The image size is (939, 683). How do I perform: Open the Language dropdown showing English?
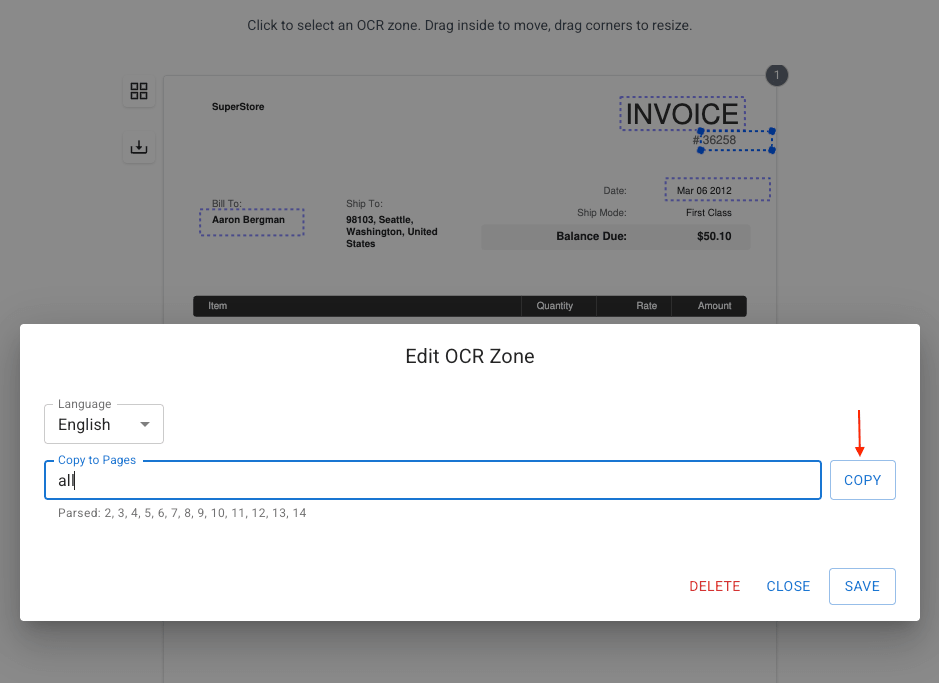104,425
